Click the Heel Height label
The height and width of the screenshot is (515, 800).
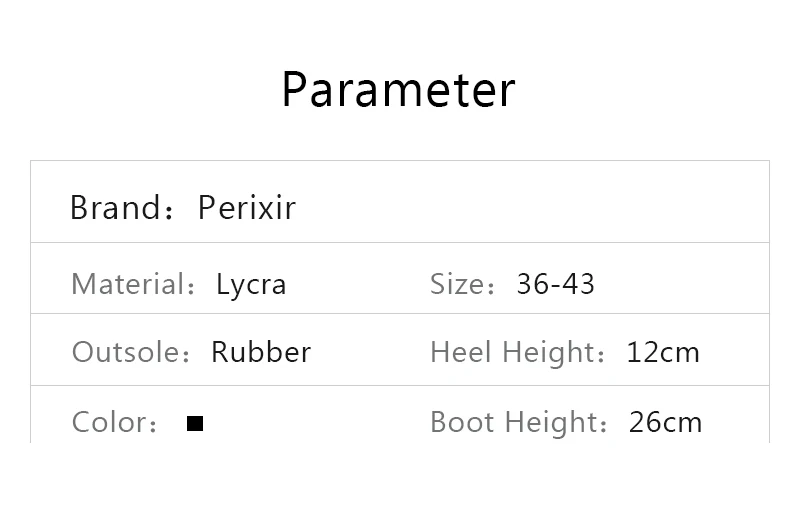pyautogui.click(x=513, y=352)
